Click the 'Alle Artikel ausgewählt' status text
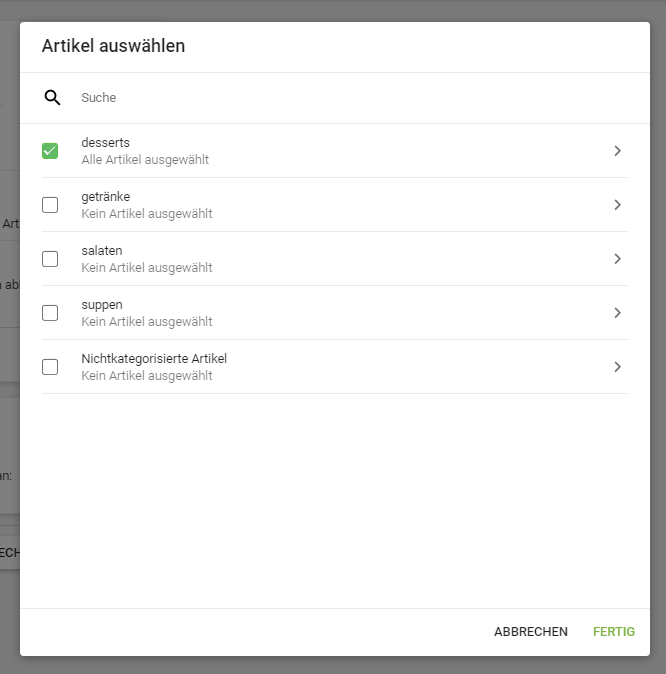The height and width of the screenshot is (674, 666). 145,160
